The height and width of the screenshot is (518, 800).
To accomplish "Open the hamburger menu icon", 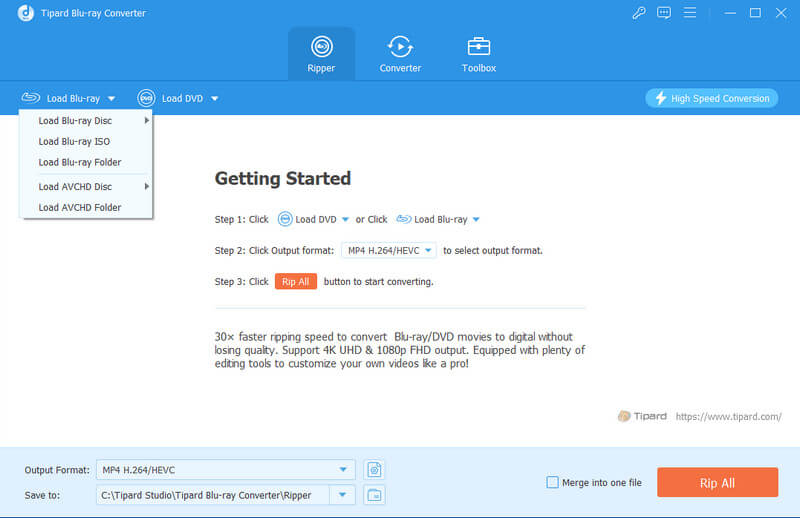I will tap(690, 13).
